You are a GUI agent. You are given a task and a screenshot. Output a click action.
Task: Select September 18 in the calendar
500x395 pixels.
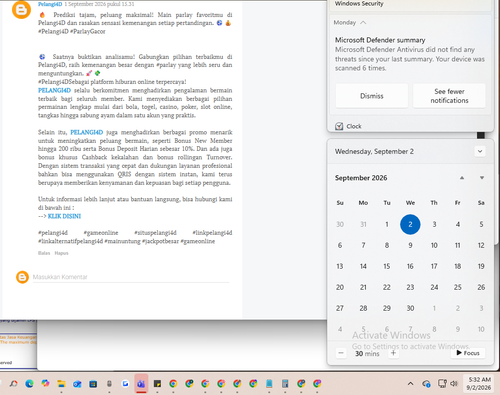(458, 266)
